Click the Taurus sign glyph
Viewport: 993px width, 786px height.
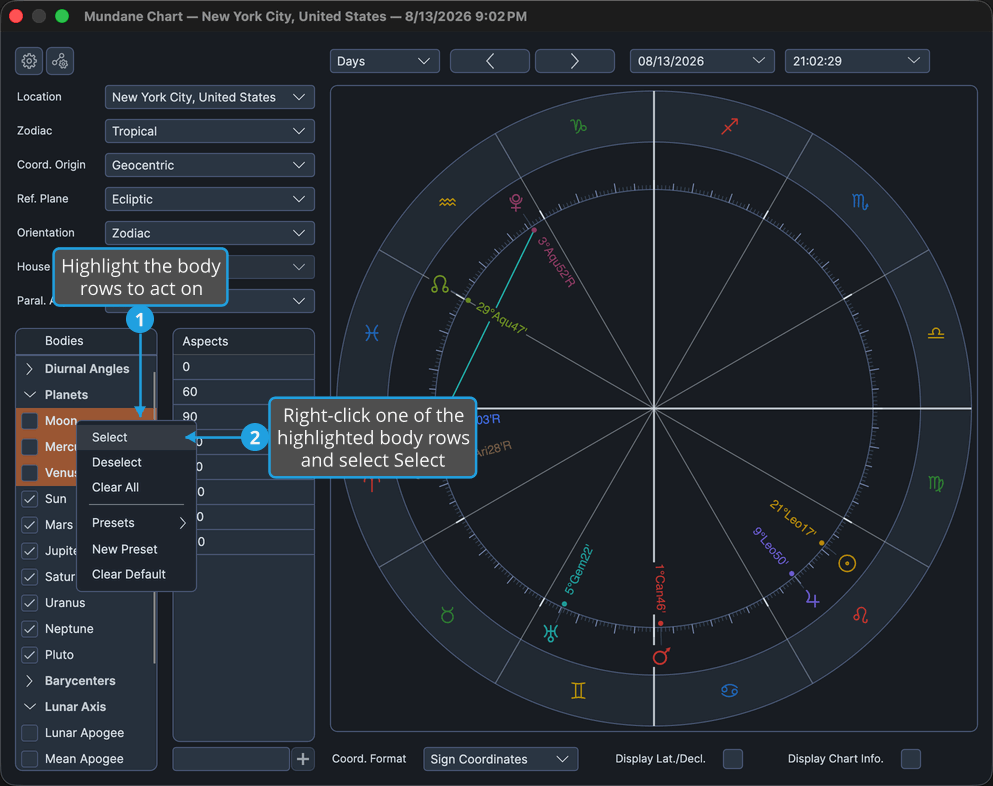447,614
